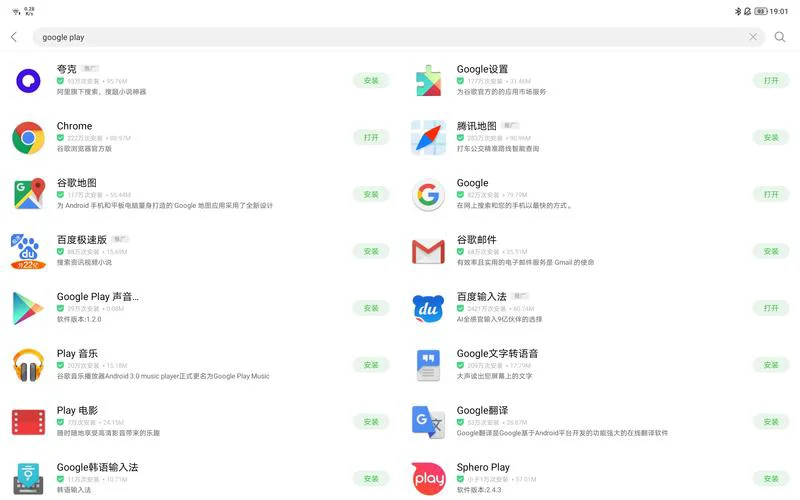Open the Play 电影 film icon
The width and height of the screenshot is (800, 500).
coord(29,422)
